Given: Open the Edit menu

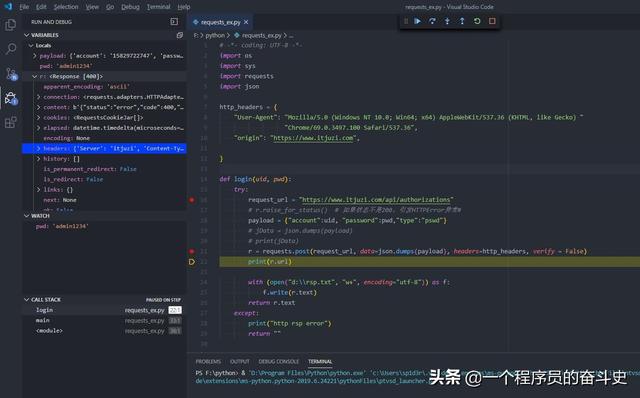Looking at the screenshot, I should coord(41,7).
